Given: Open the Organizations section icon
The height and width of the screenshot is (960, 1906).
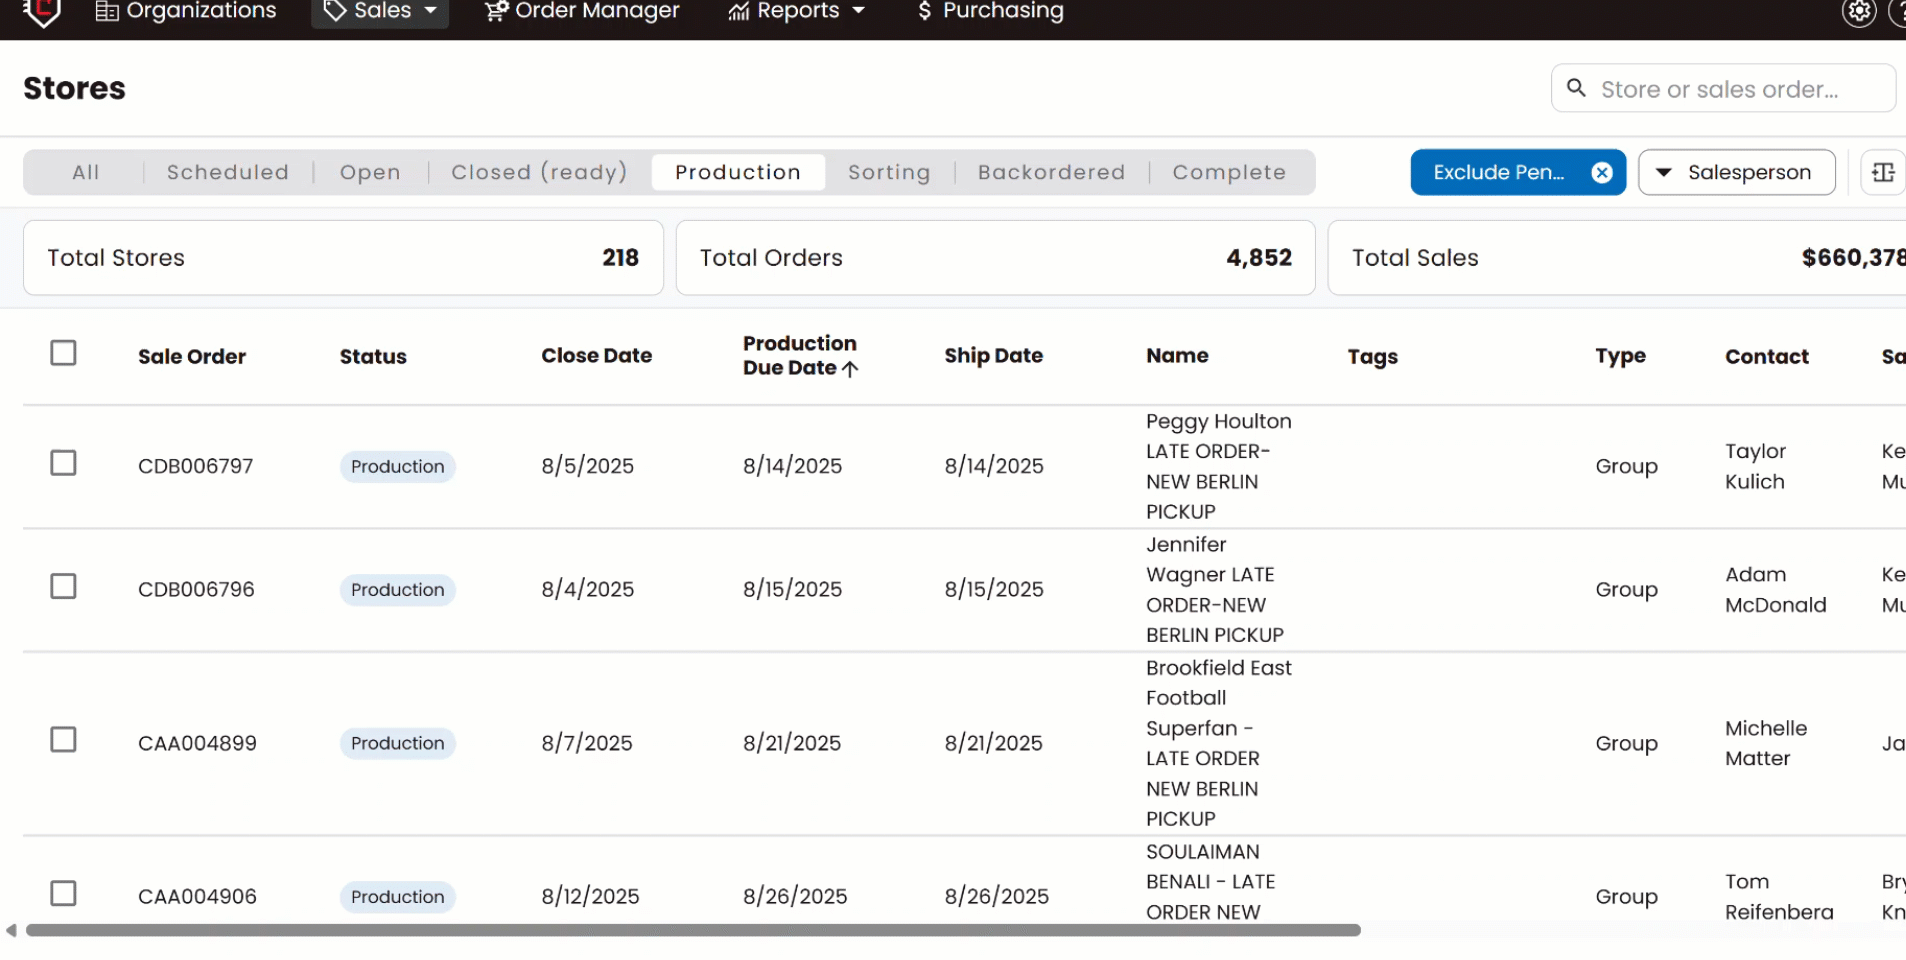Looking at the screenshot, I should click(x=107, y=11).
